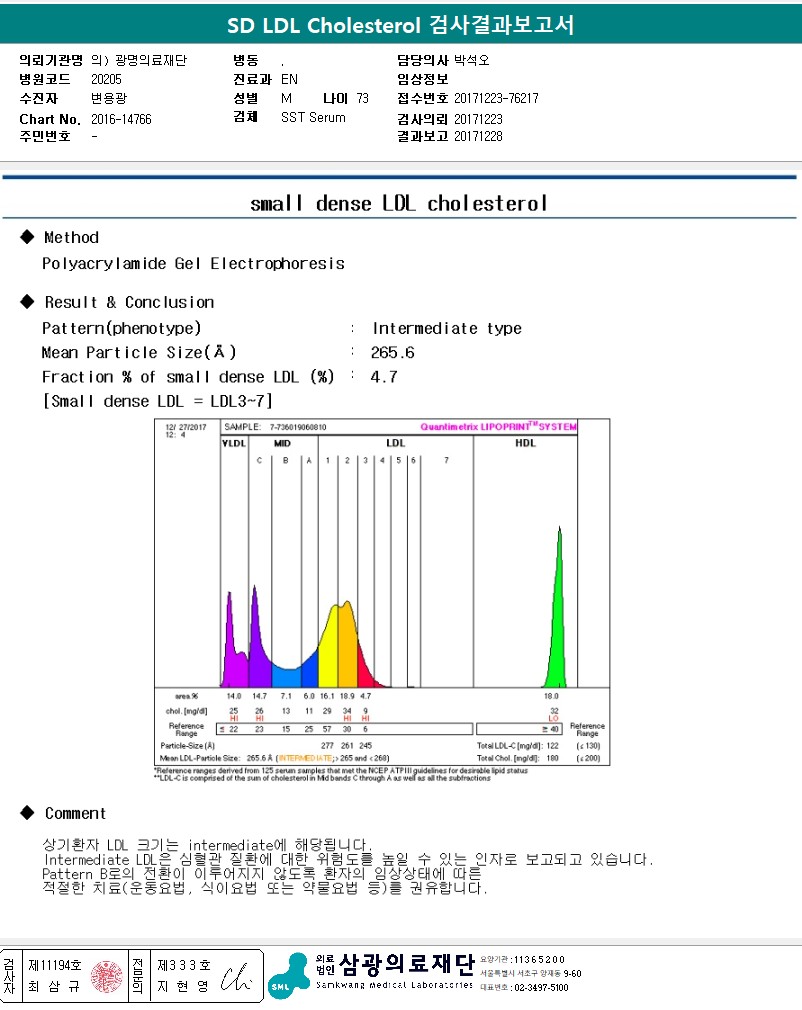Select the NCEP ATPIII reference ranges footnote
Image resolution: width=802 pixels, height=1010 pixels.
pyautogui.click(x=341, y=770)
